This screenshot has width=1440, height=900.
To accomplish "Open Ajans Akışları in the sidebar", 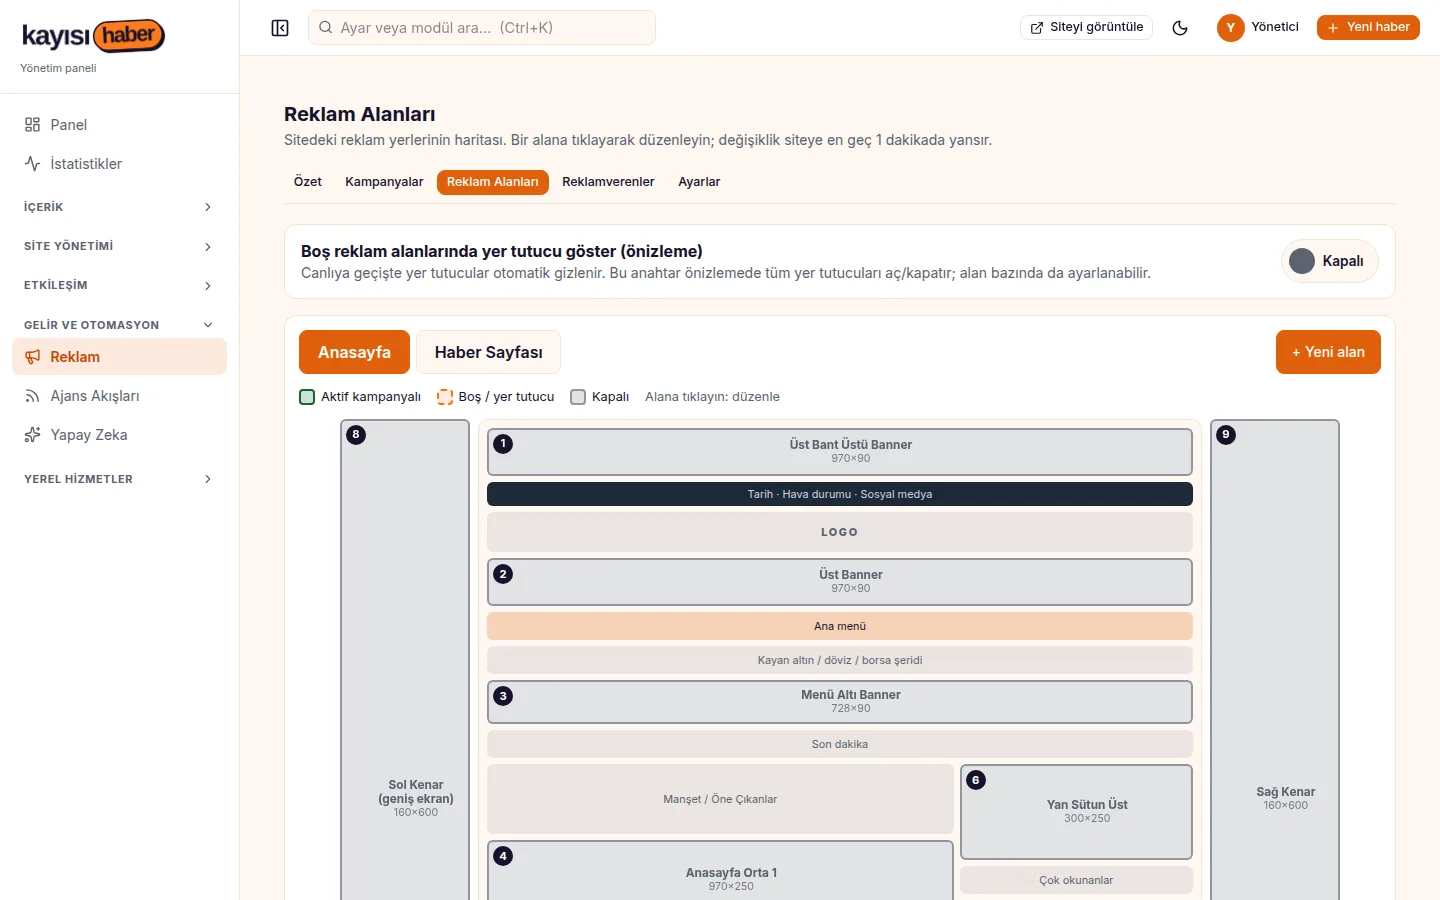I will 119,396.
